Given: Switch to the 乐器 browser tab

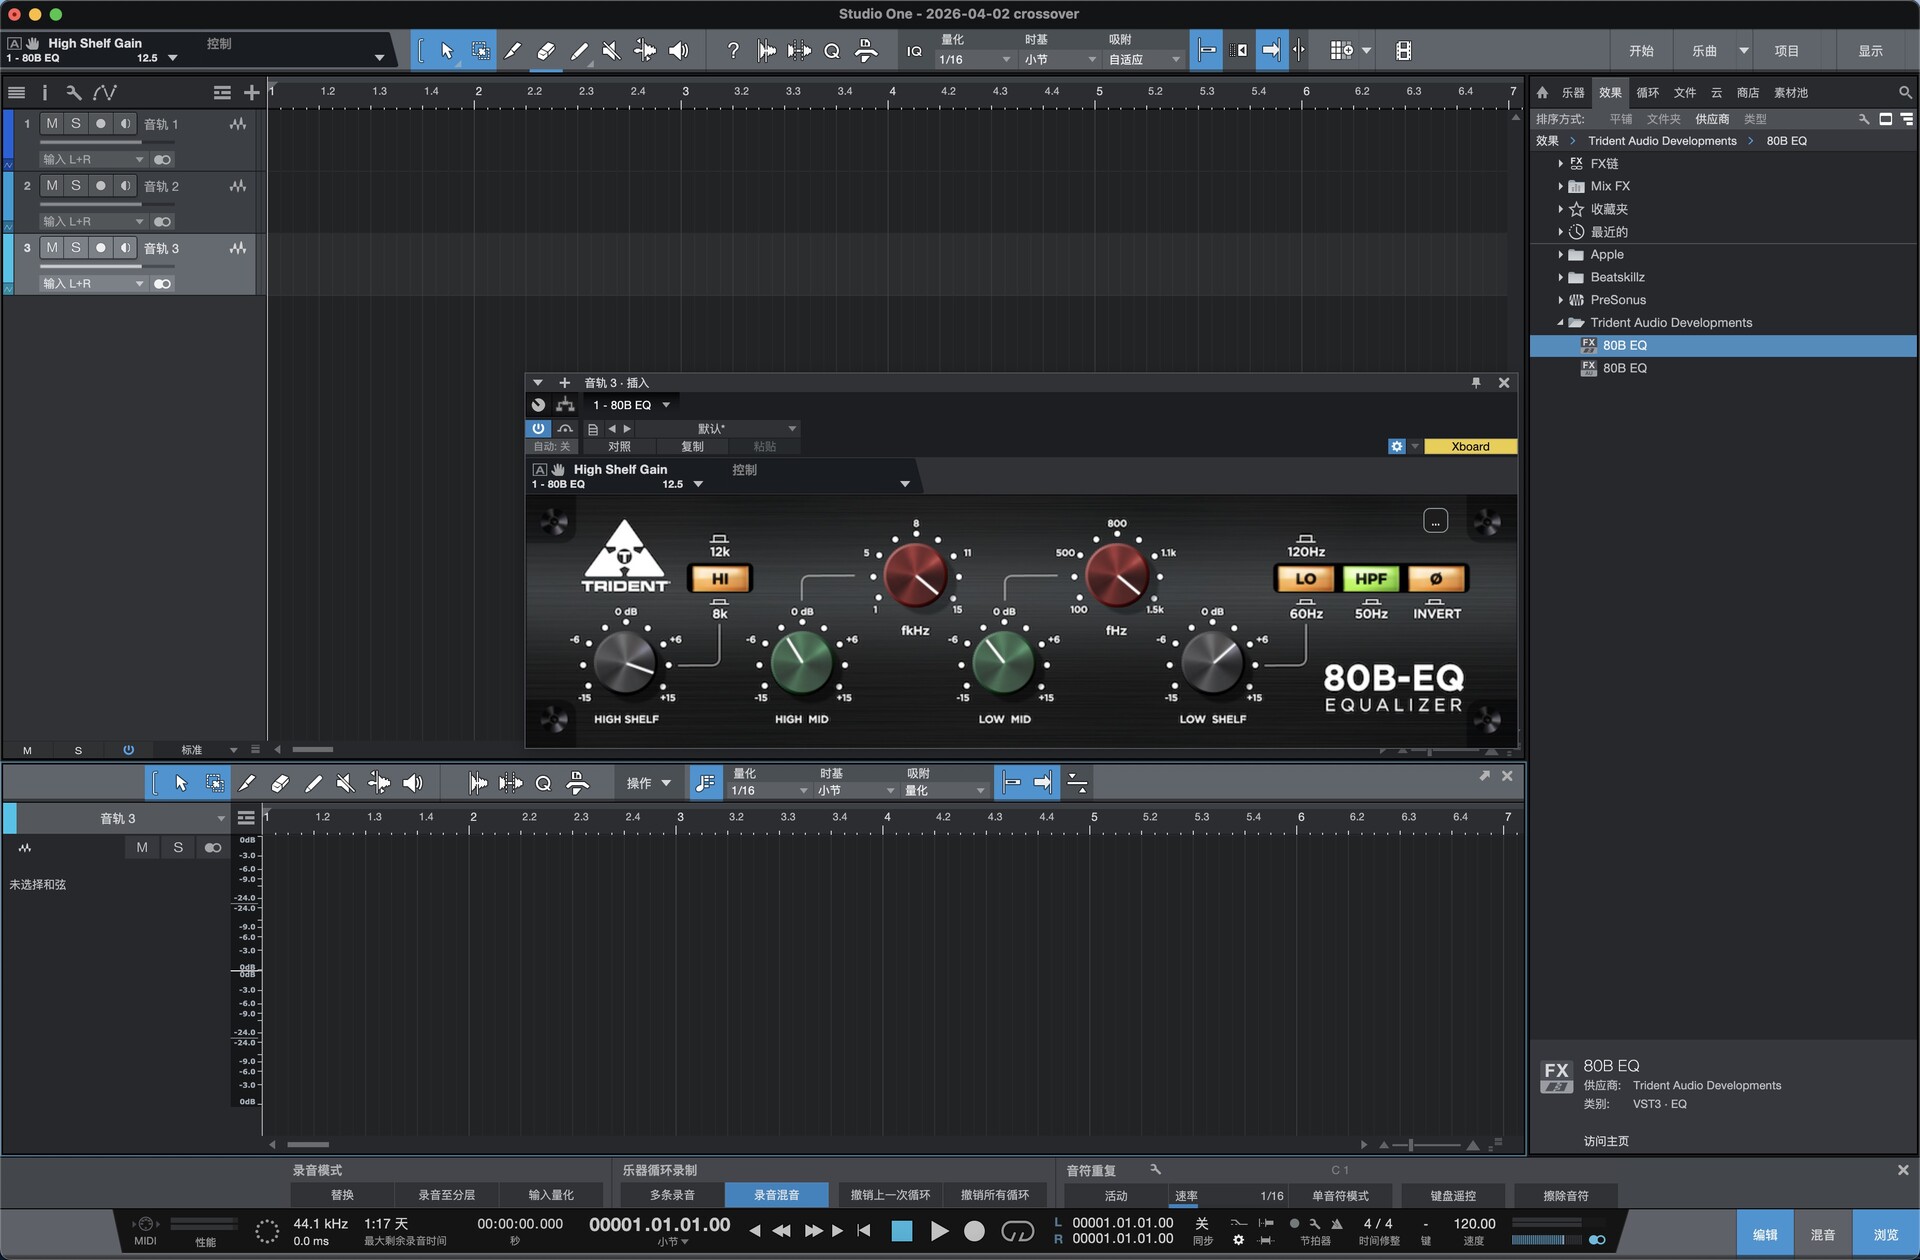Looking at the screenshot, I should [1573, 93].
